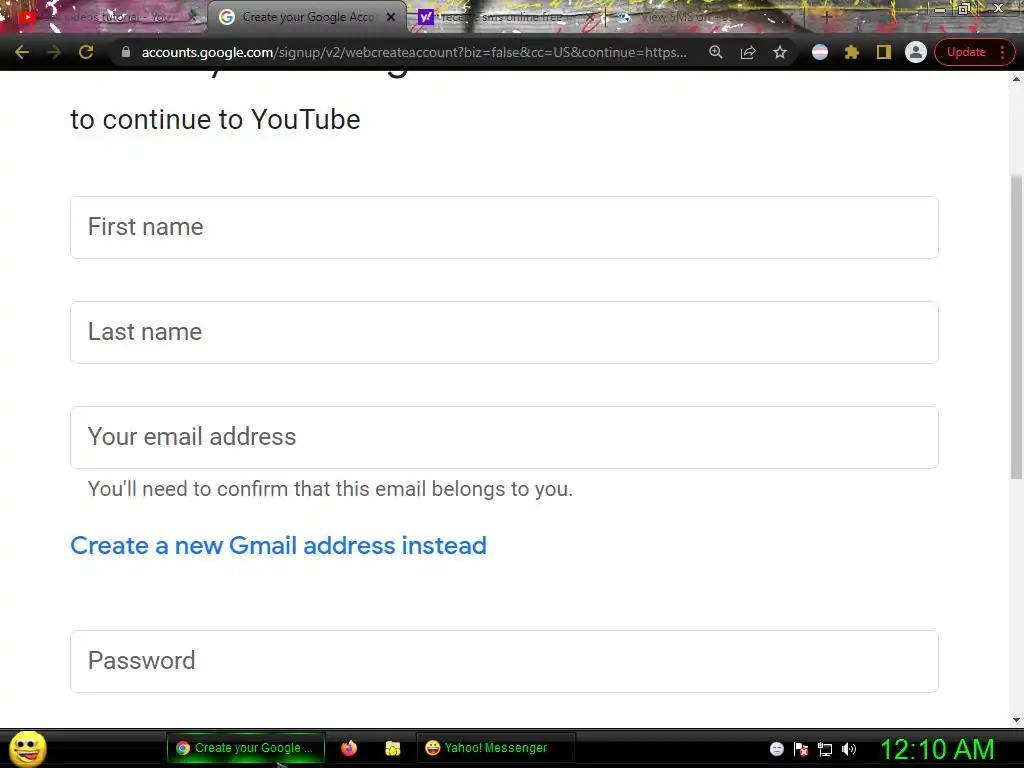Reload the page with the refresh icon

86,52
